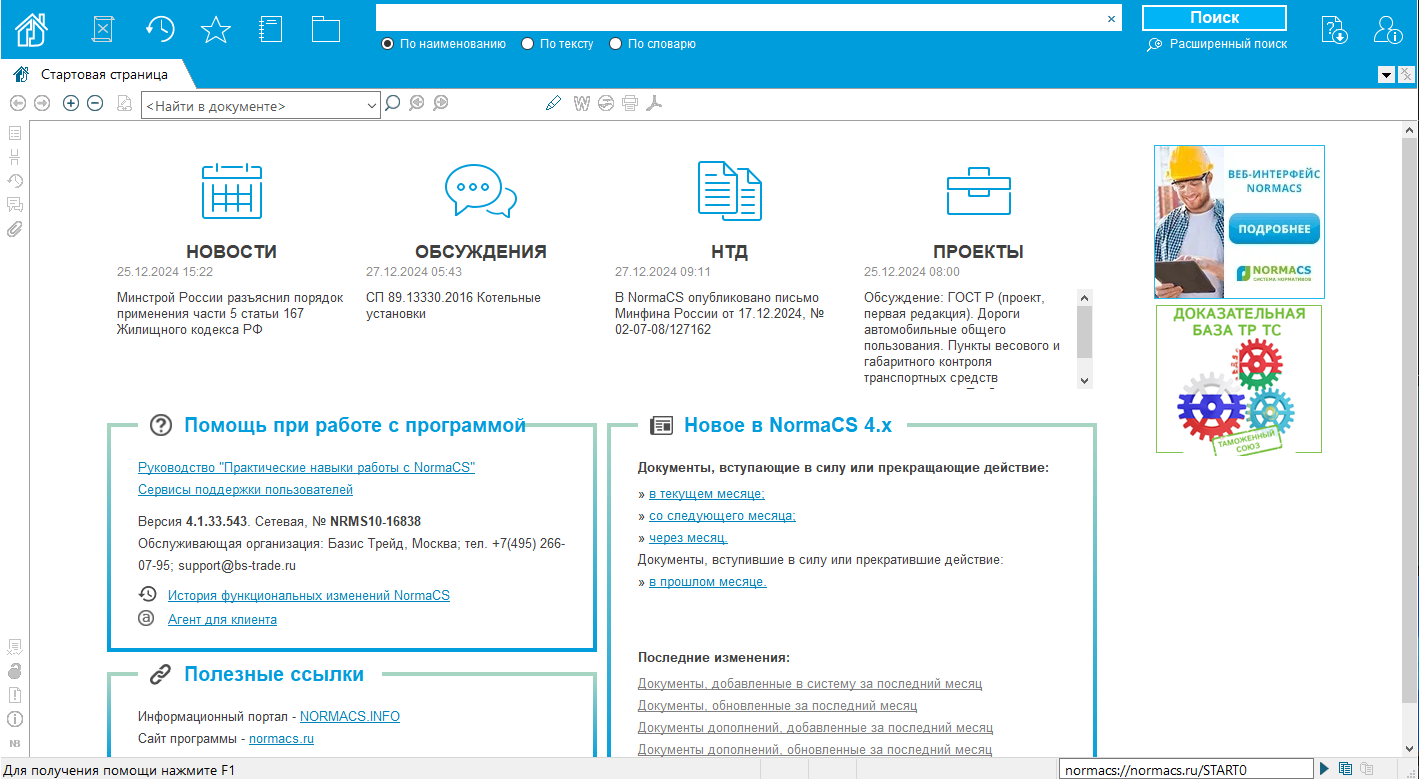1419x779 pixels.
Task: Switch to 'Стартовая страница' tab
Action: (x=103, y=74)
